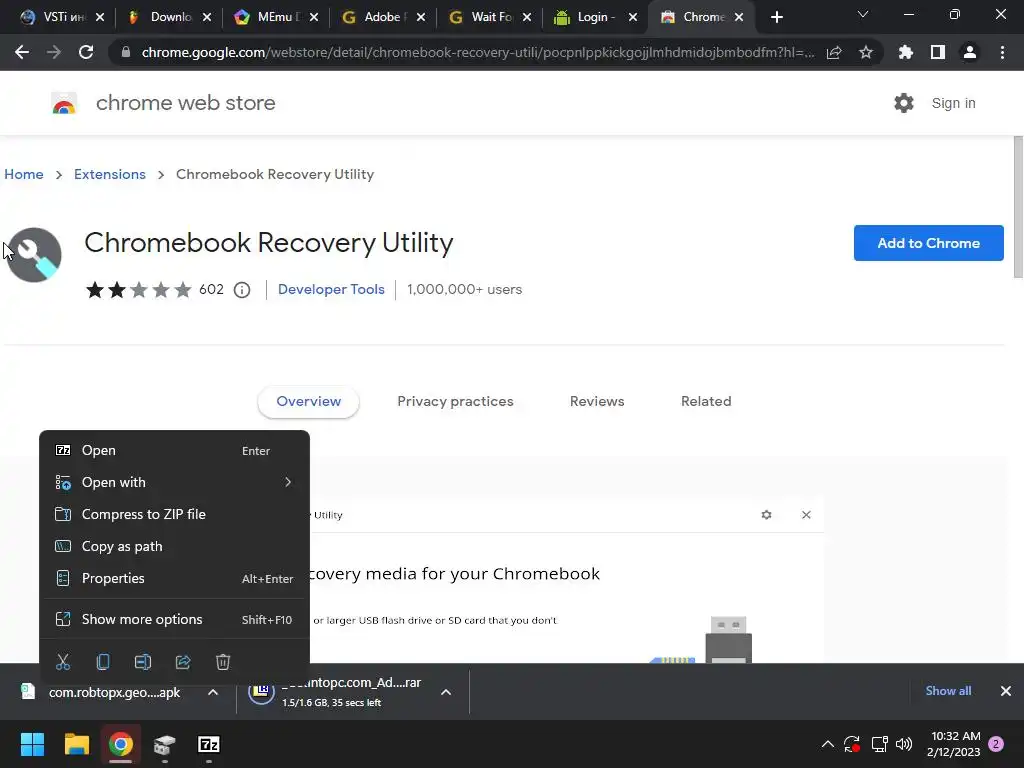This screenshot has width=1024, height=768.
Task: Open Properties from the context menu
Action: tap(174, 579)
